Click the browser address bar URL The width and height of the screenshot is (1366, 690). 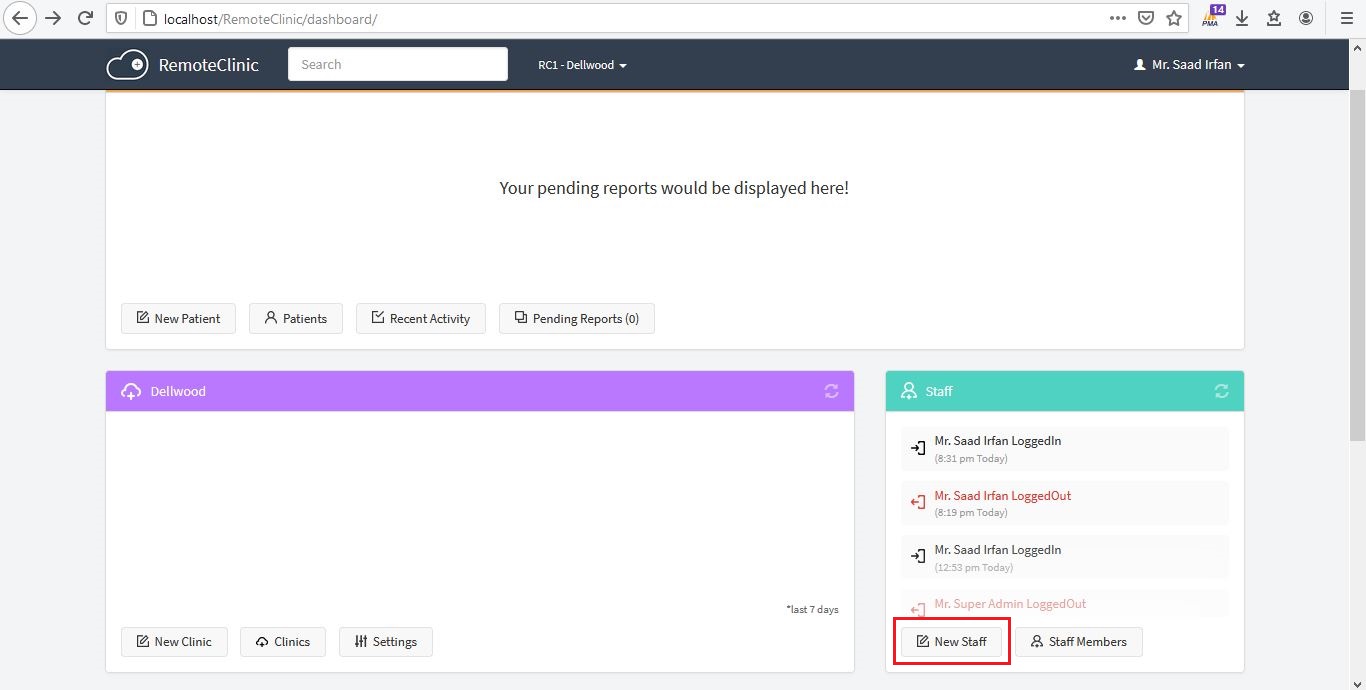pos(270,18)
